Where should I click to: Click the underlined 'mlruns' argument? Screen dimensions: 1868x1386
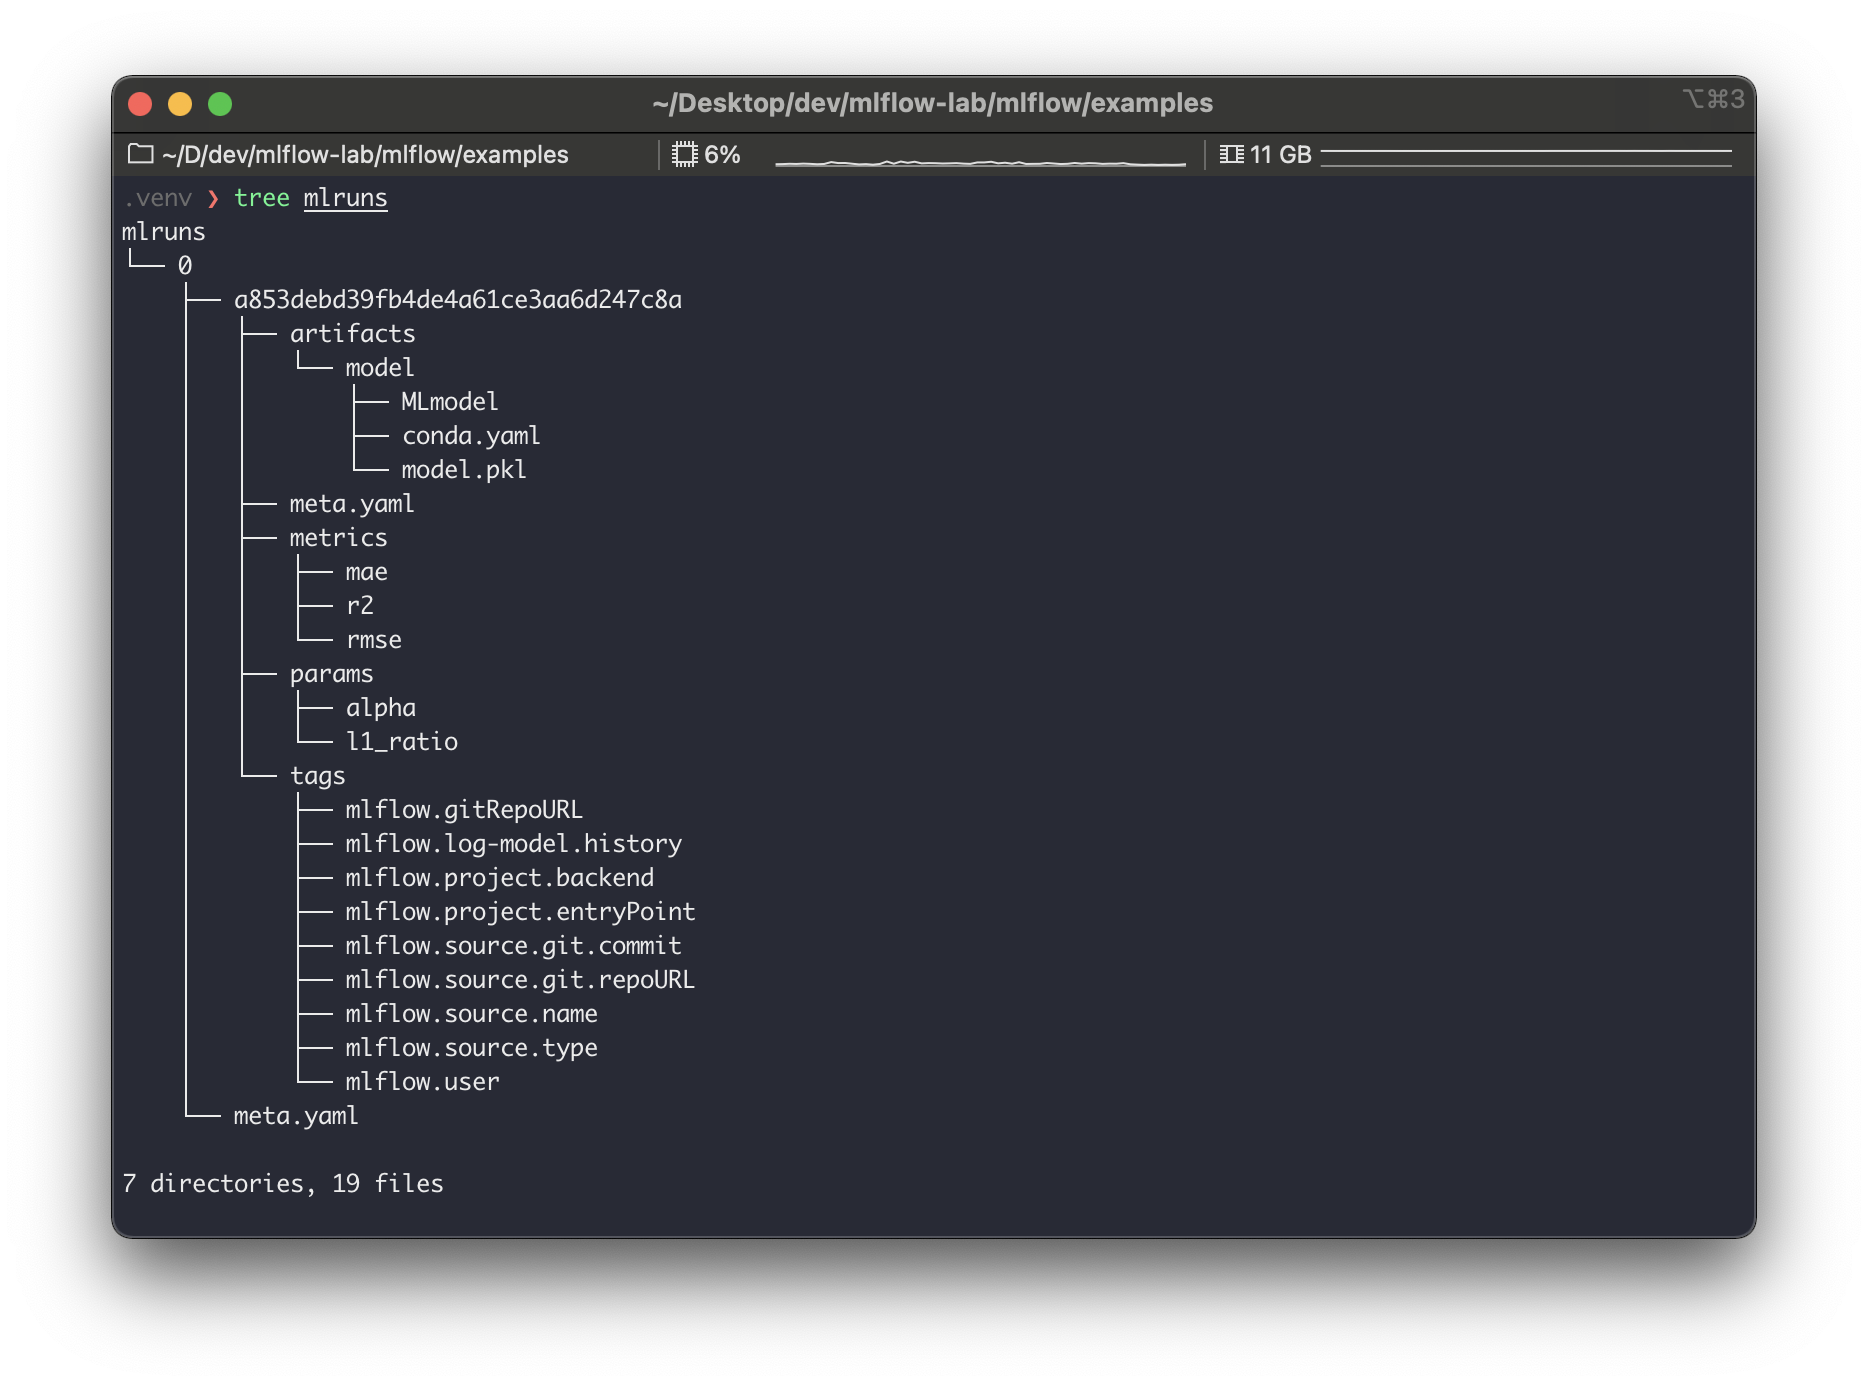pyautogui.click(x=345, y=198)
